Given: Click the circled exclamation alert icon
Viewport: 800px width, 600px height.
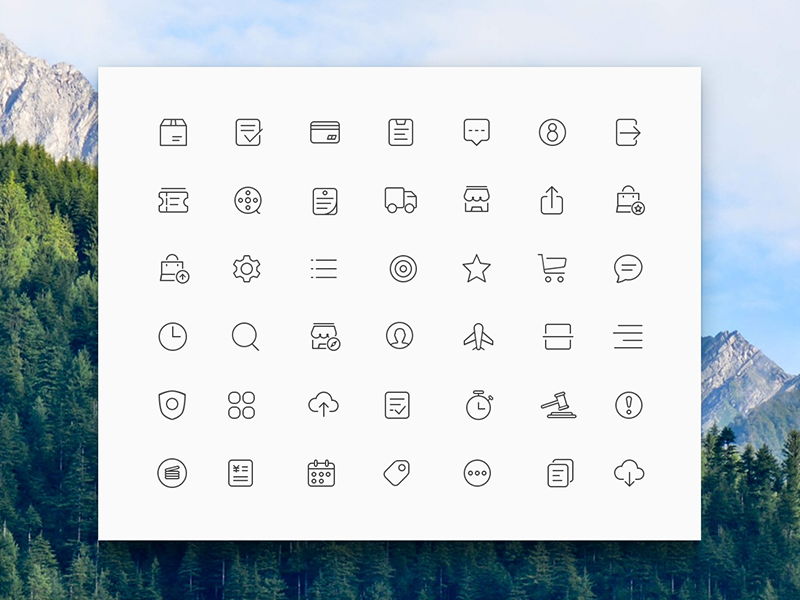Looking at the screenshot, I should (629, 405).
